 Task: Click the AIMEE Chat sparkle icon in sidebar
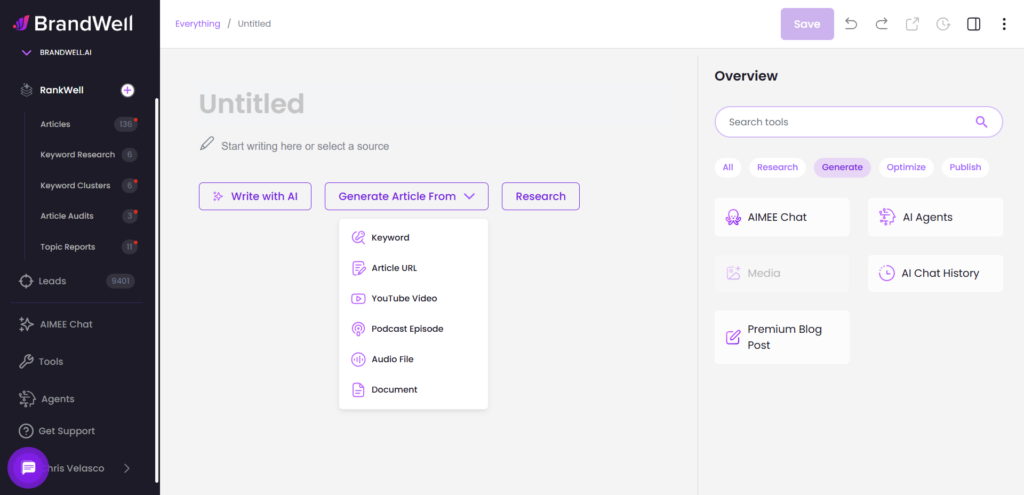pos(26,324)
